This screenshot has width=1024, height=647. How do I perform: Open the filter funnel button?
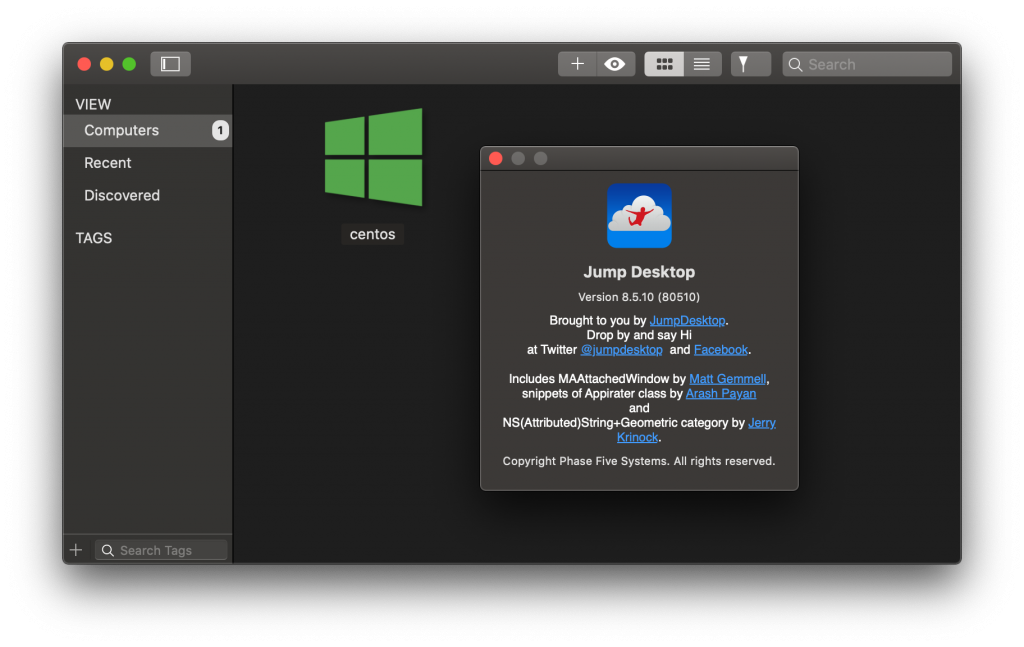coord(750,64)
